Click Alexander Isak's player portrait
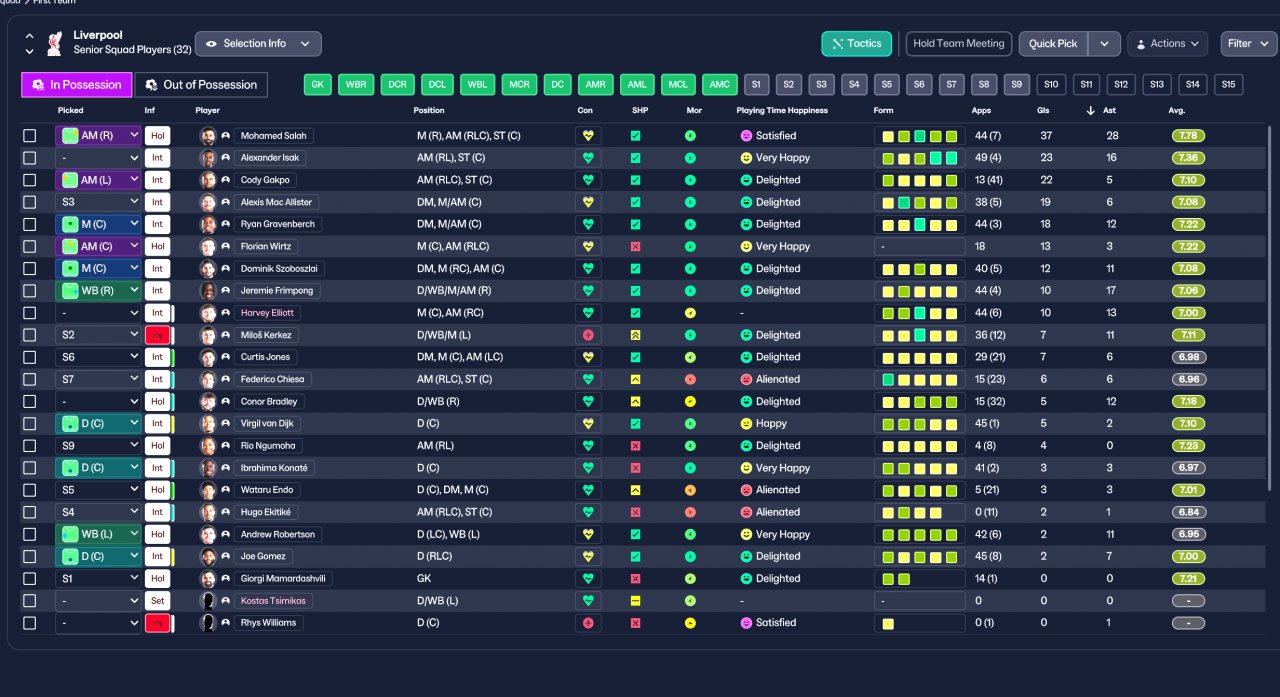Image resolution: width=1280 pixels, height=697 pixels. point(208,158)
